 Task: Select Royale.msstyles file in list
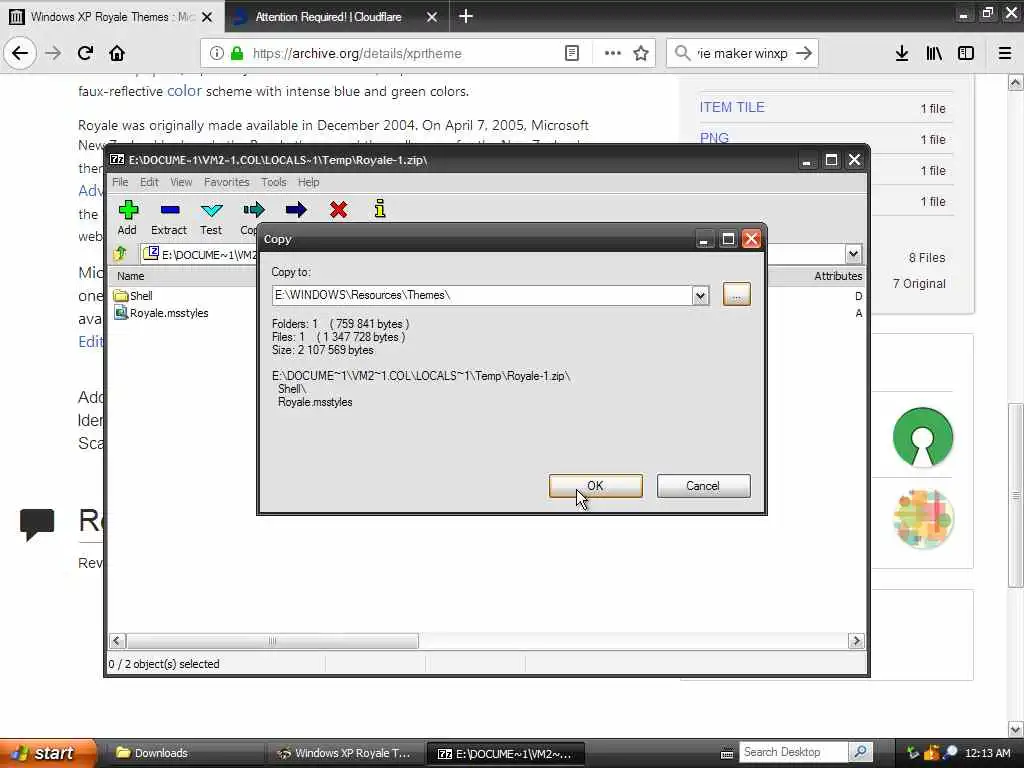point(161,313)
